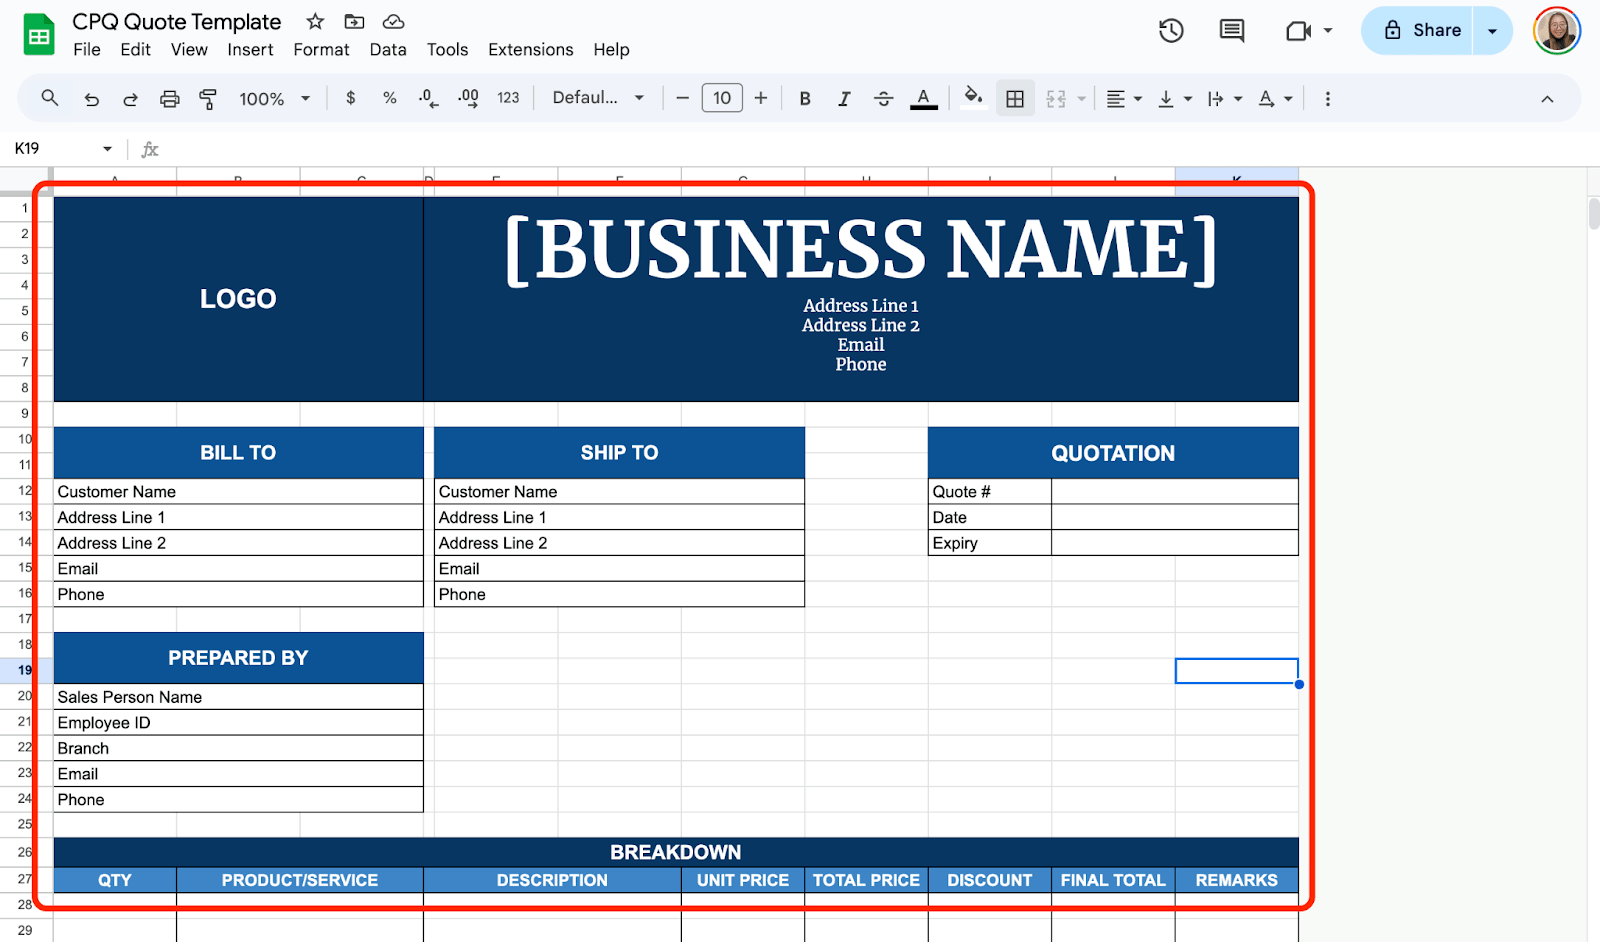Screen dimensions: 1600x942
Task: Expand the Default font dropdown
Action: (598, 98)
